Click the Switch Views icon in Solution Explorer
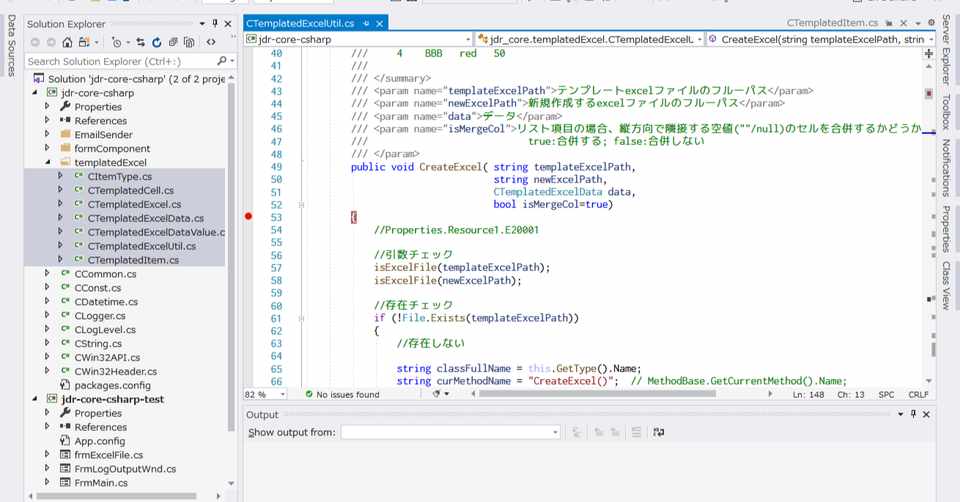The width and height of the screenshot is (960, 502). click(86, 42)
